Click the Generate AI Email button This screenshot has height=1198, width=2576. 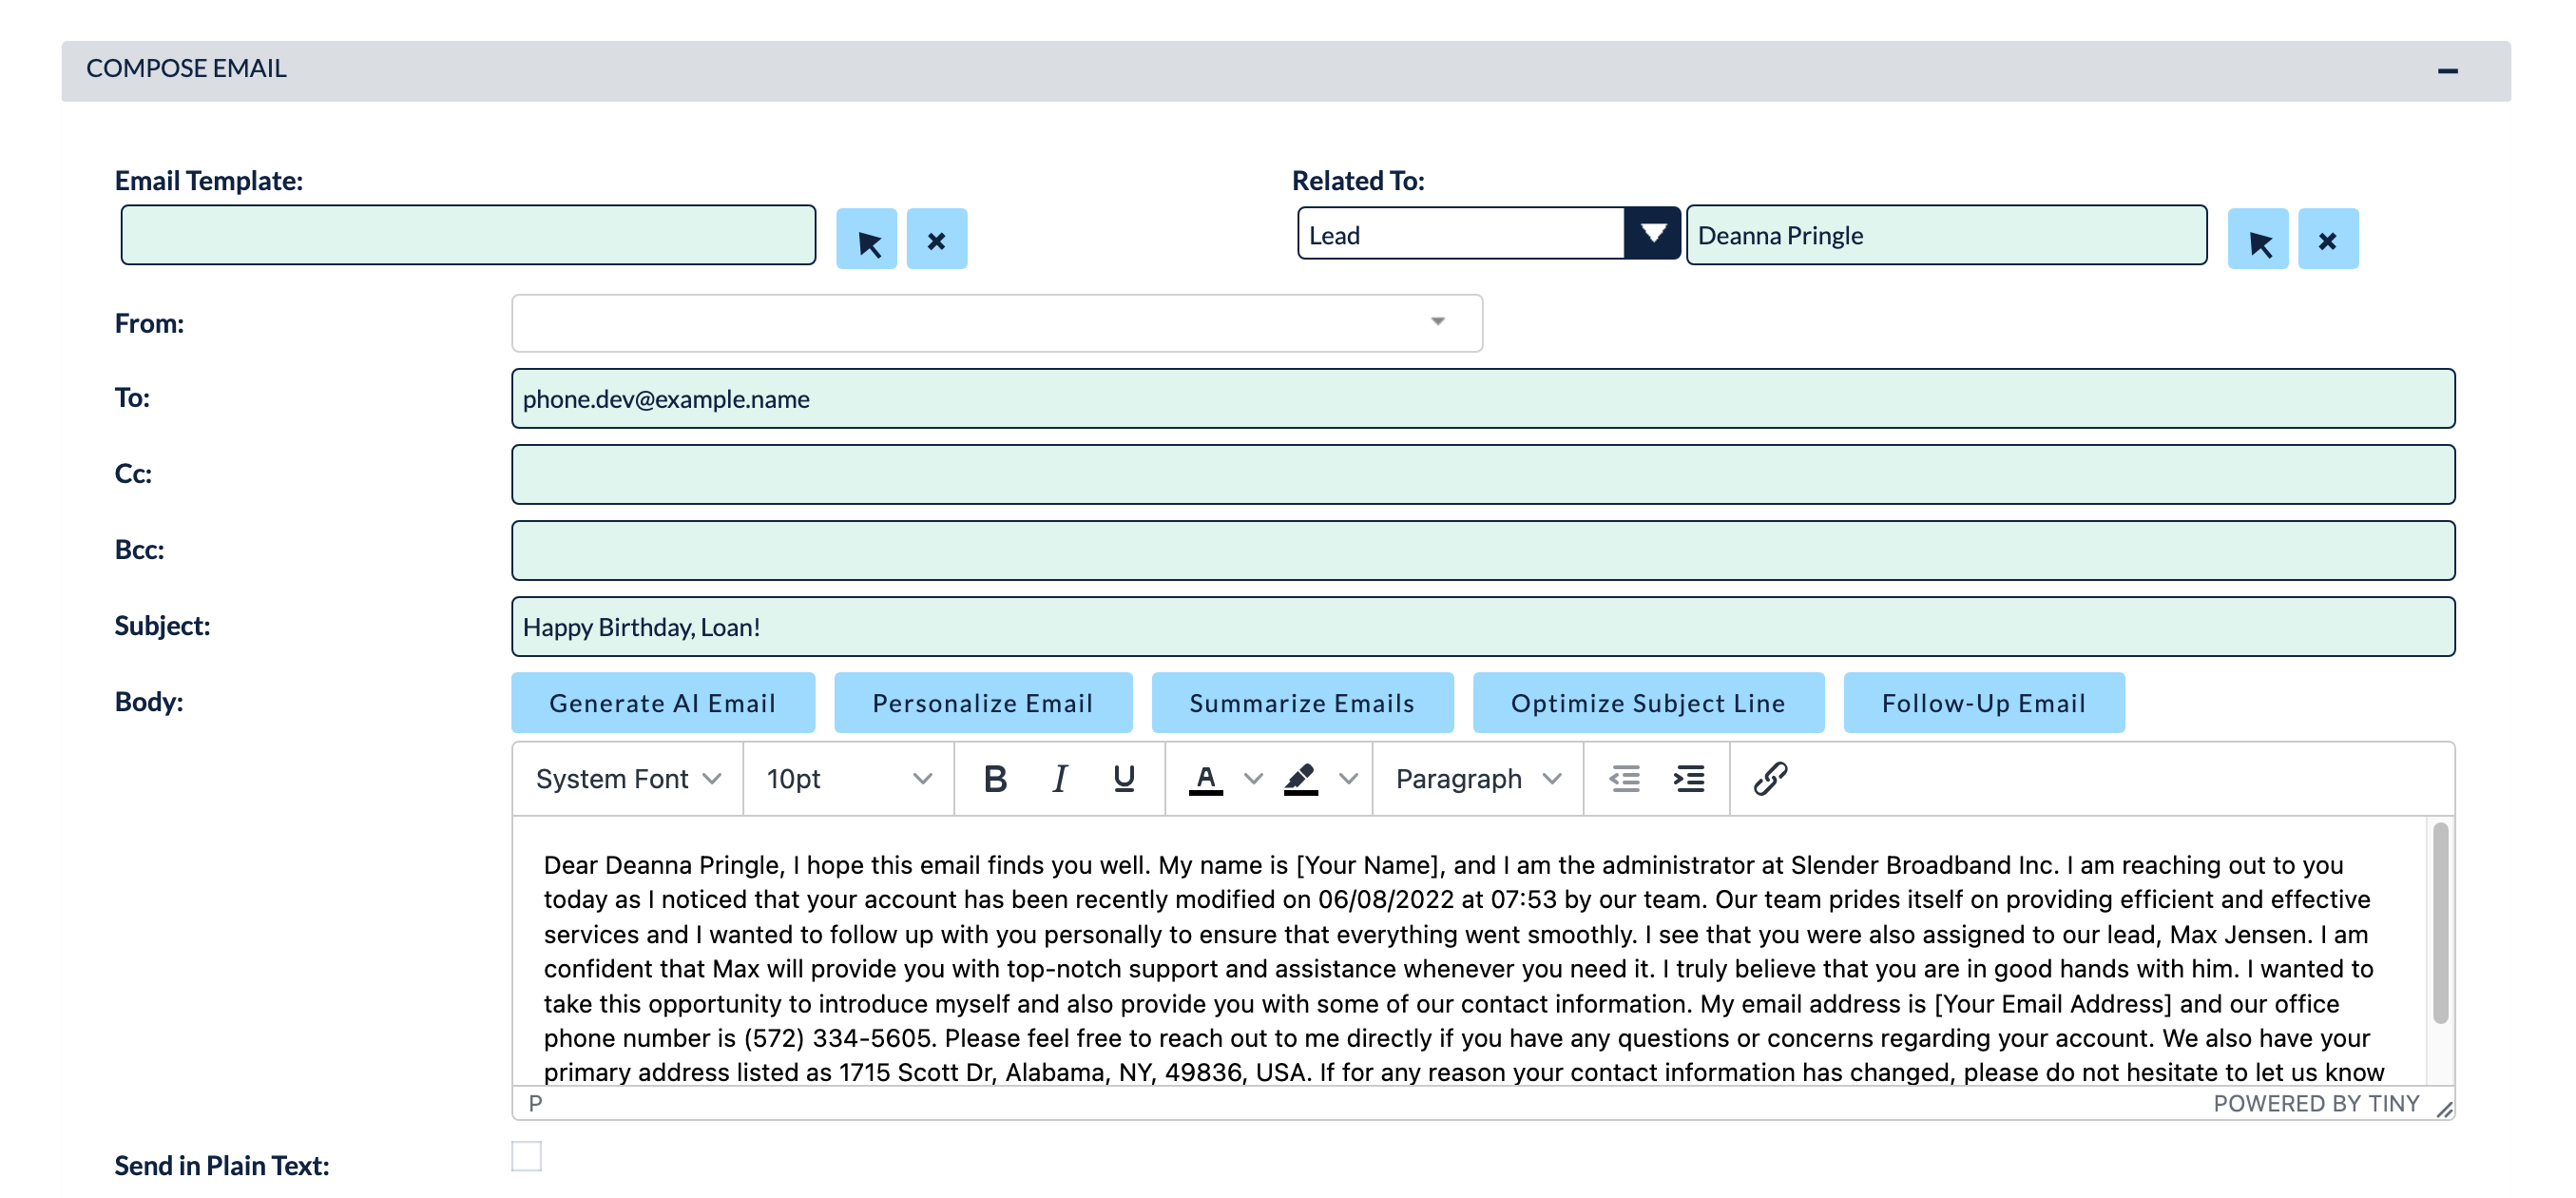point(661,702)
